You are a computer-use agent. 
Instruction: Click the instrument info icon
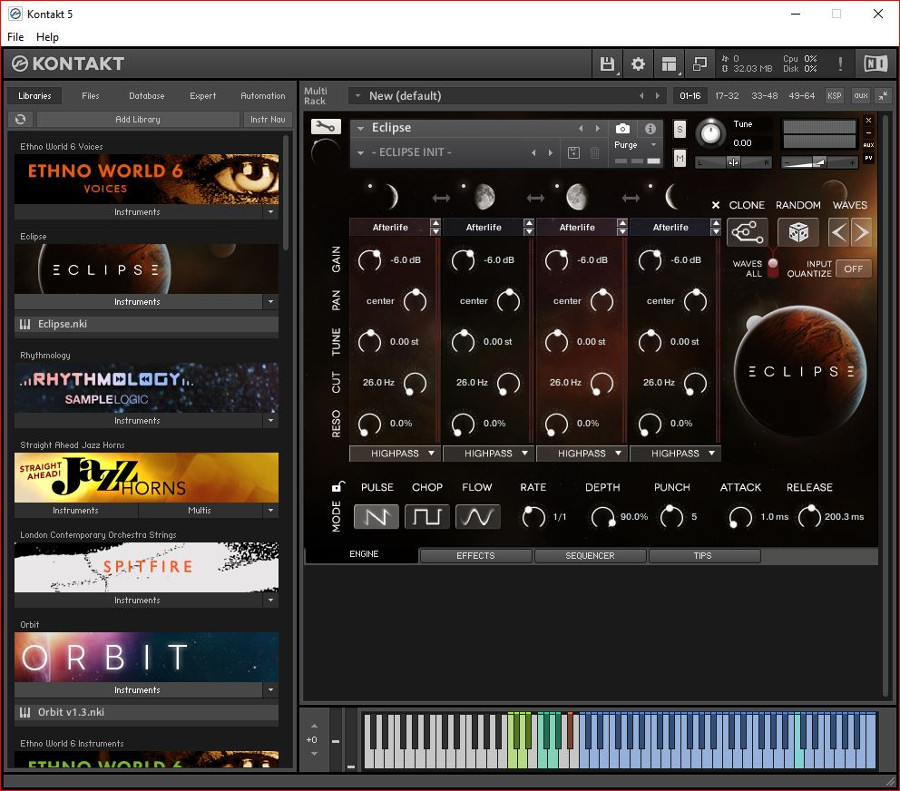coord(650,129)
